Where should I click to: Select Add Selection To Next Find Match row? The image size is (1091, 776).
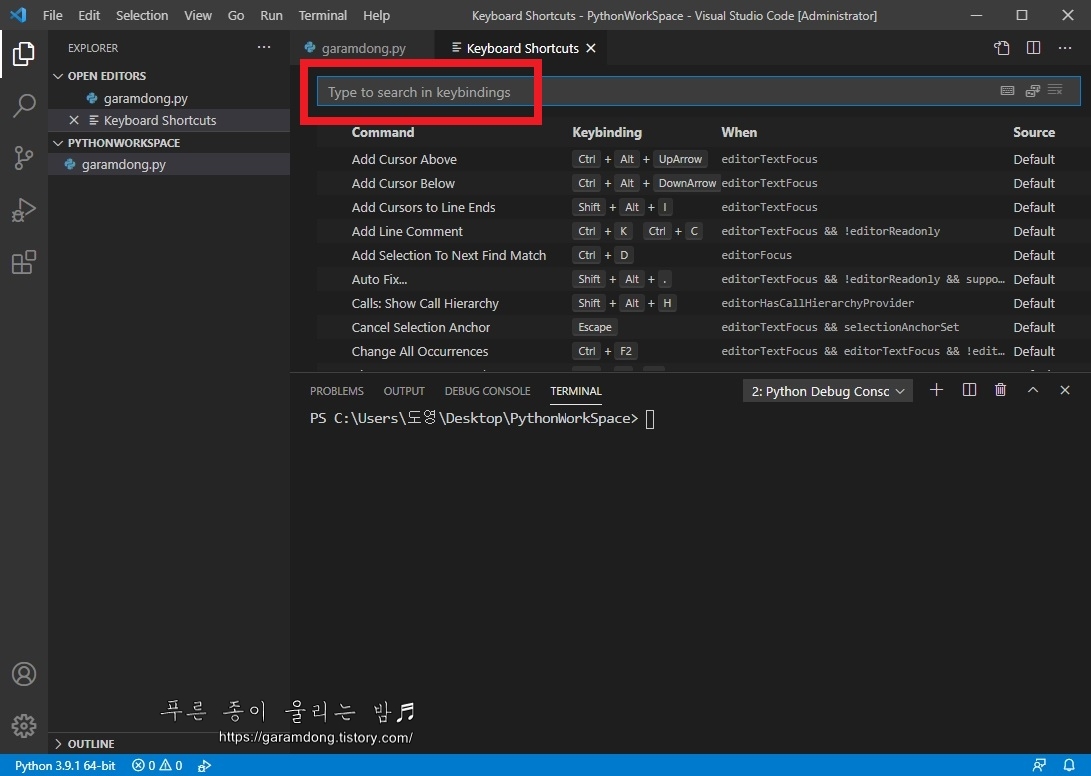click(699, 255)
